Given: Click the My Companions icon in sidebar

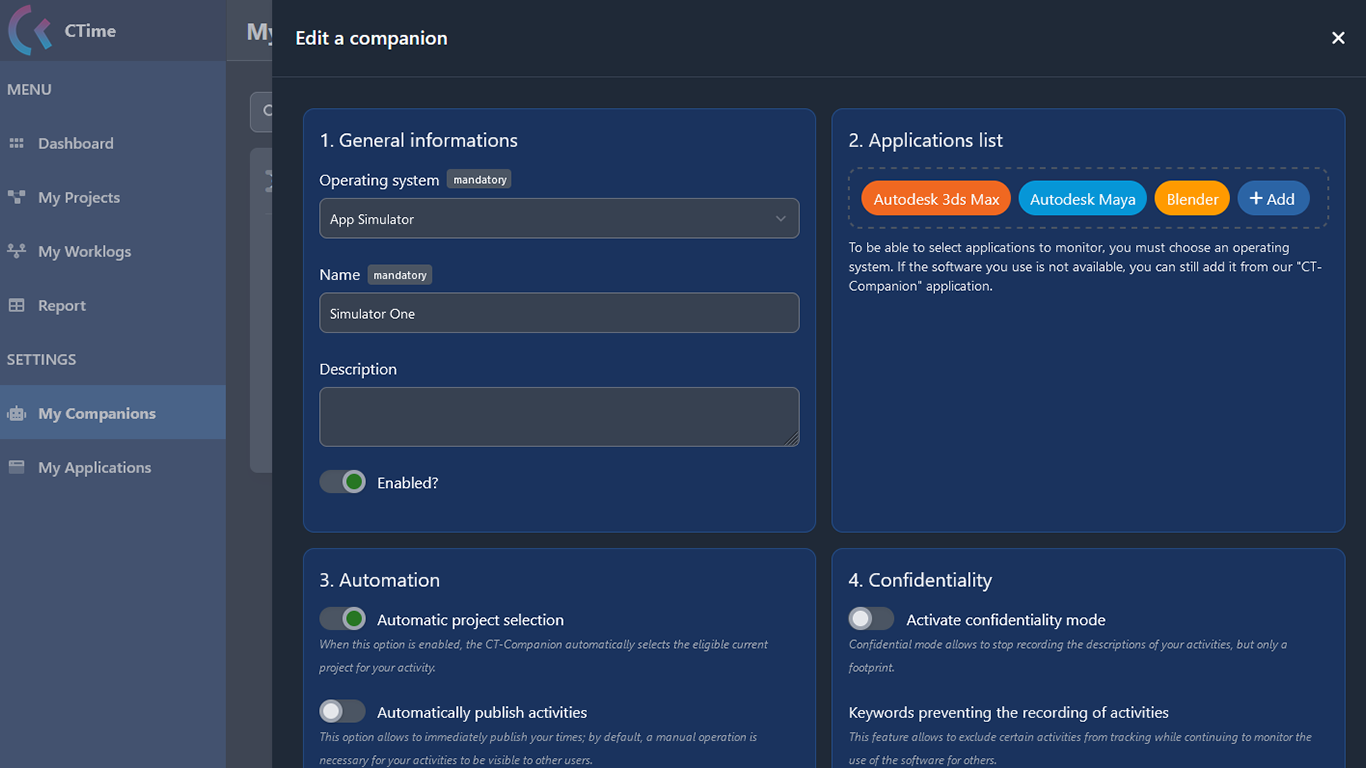Looking at the screenshot, I should click(18, 412).
